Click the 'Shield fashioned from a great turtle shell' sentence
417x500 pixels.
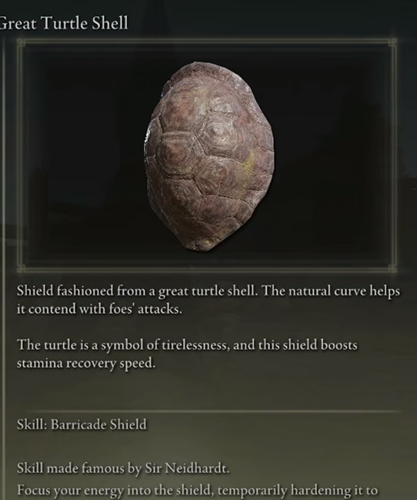click(x=137, y=291)
